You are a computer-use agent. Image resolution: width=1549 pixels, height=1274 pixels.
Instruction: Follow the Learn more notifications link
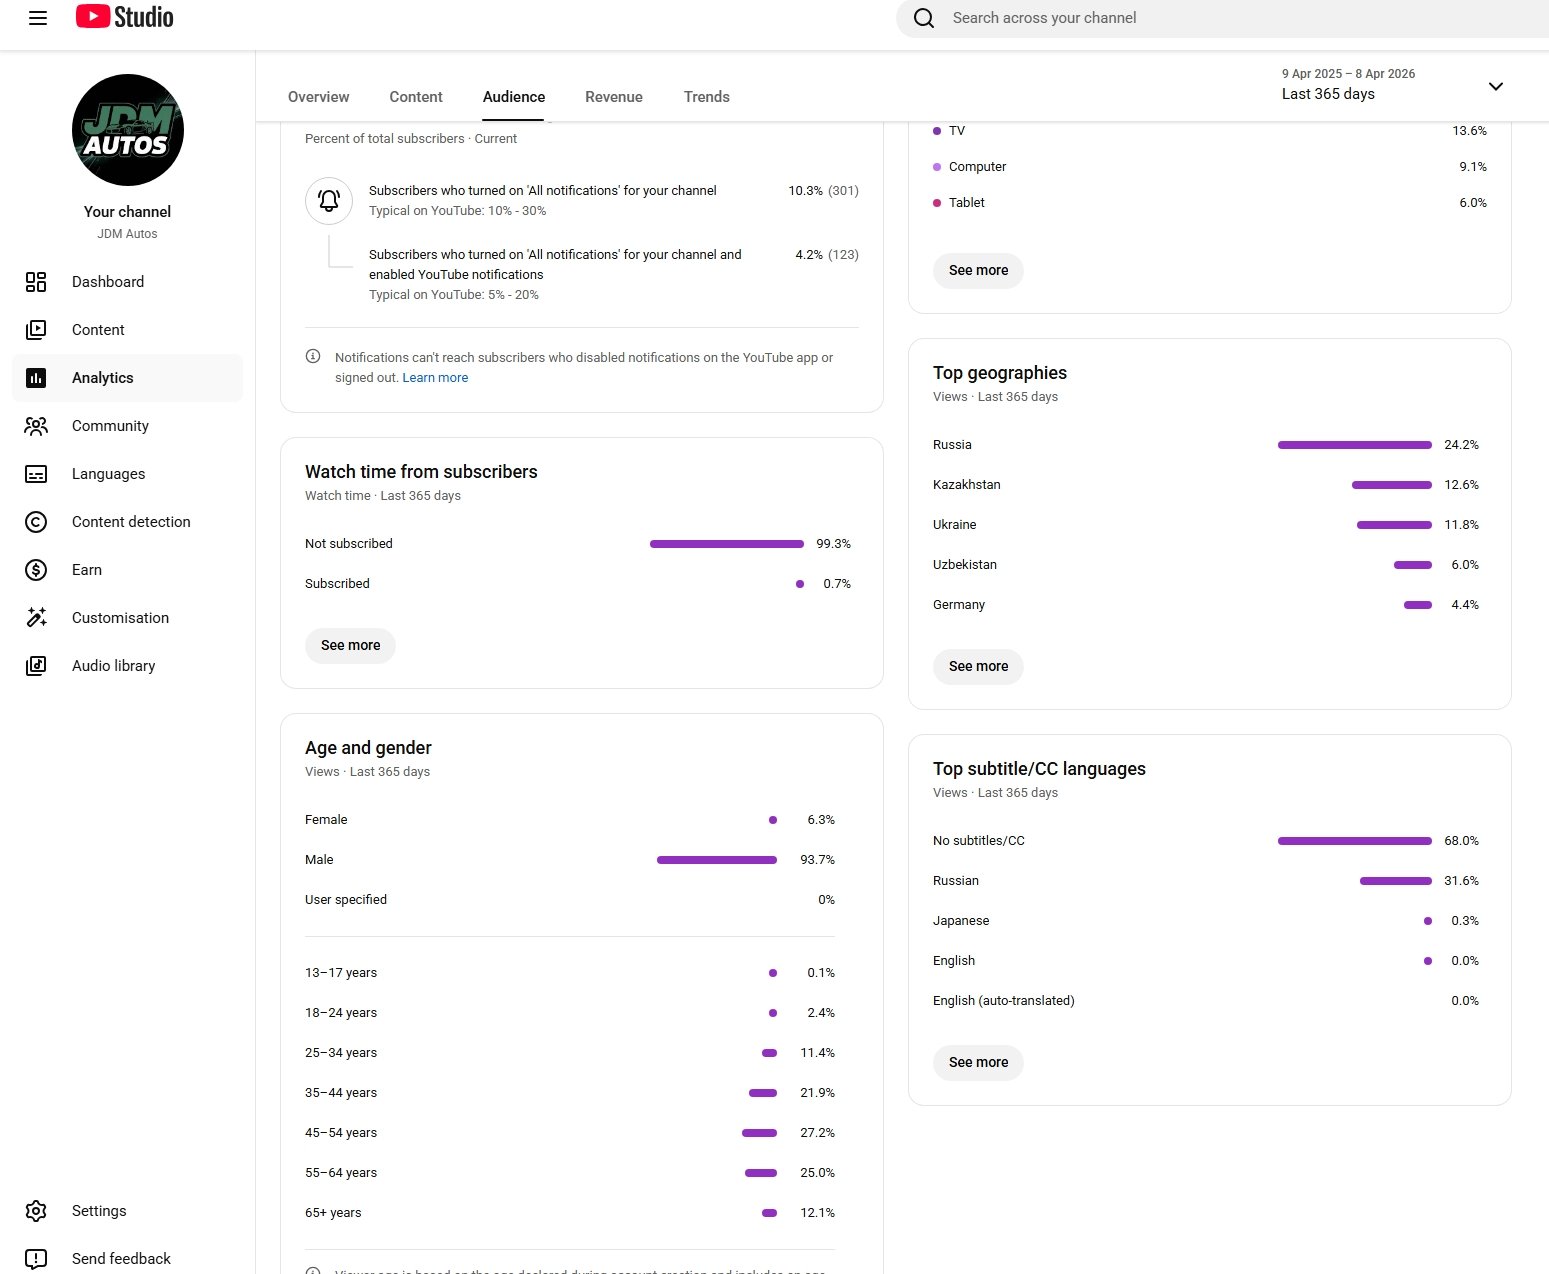tap(435, 378)
